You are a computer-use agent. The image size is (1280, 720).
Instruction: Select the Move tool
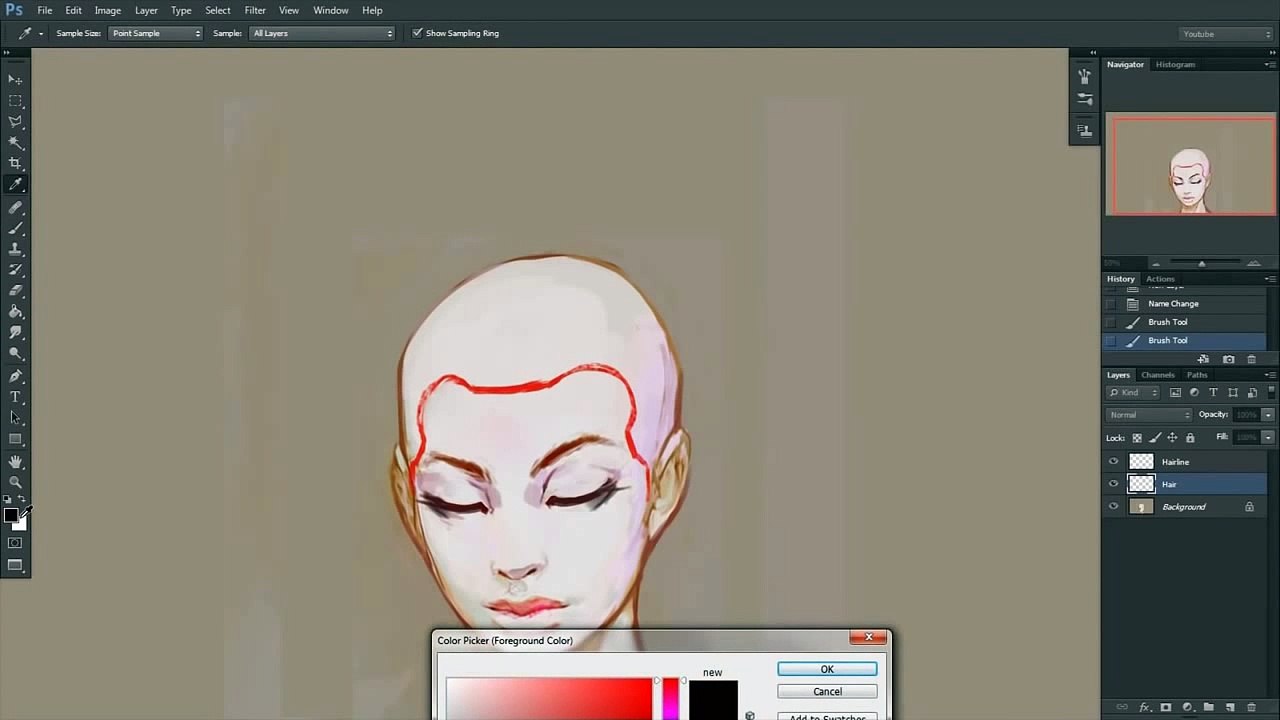pos(15,79)
